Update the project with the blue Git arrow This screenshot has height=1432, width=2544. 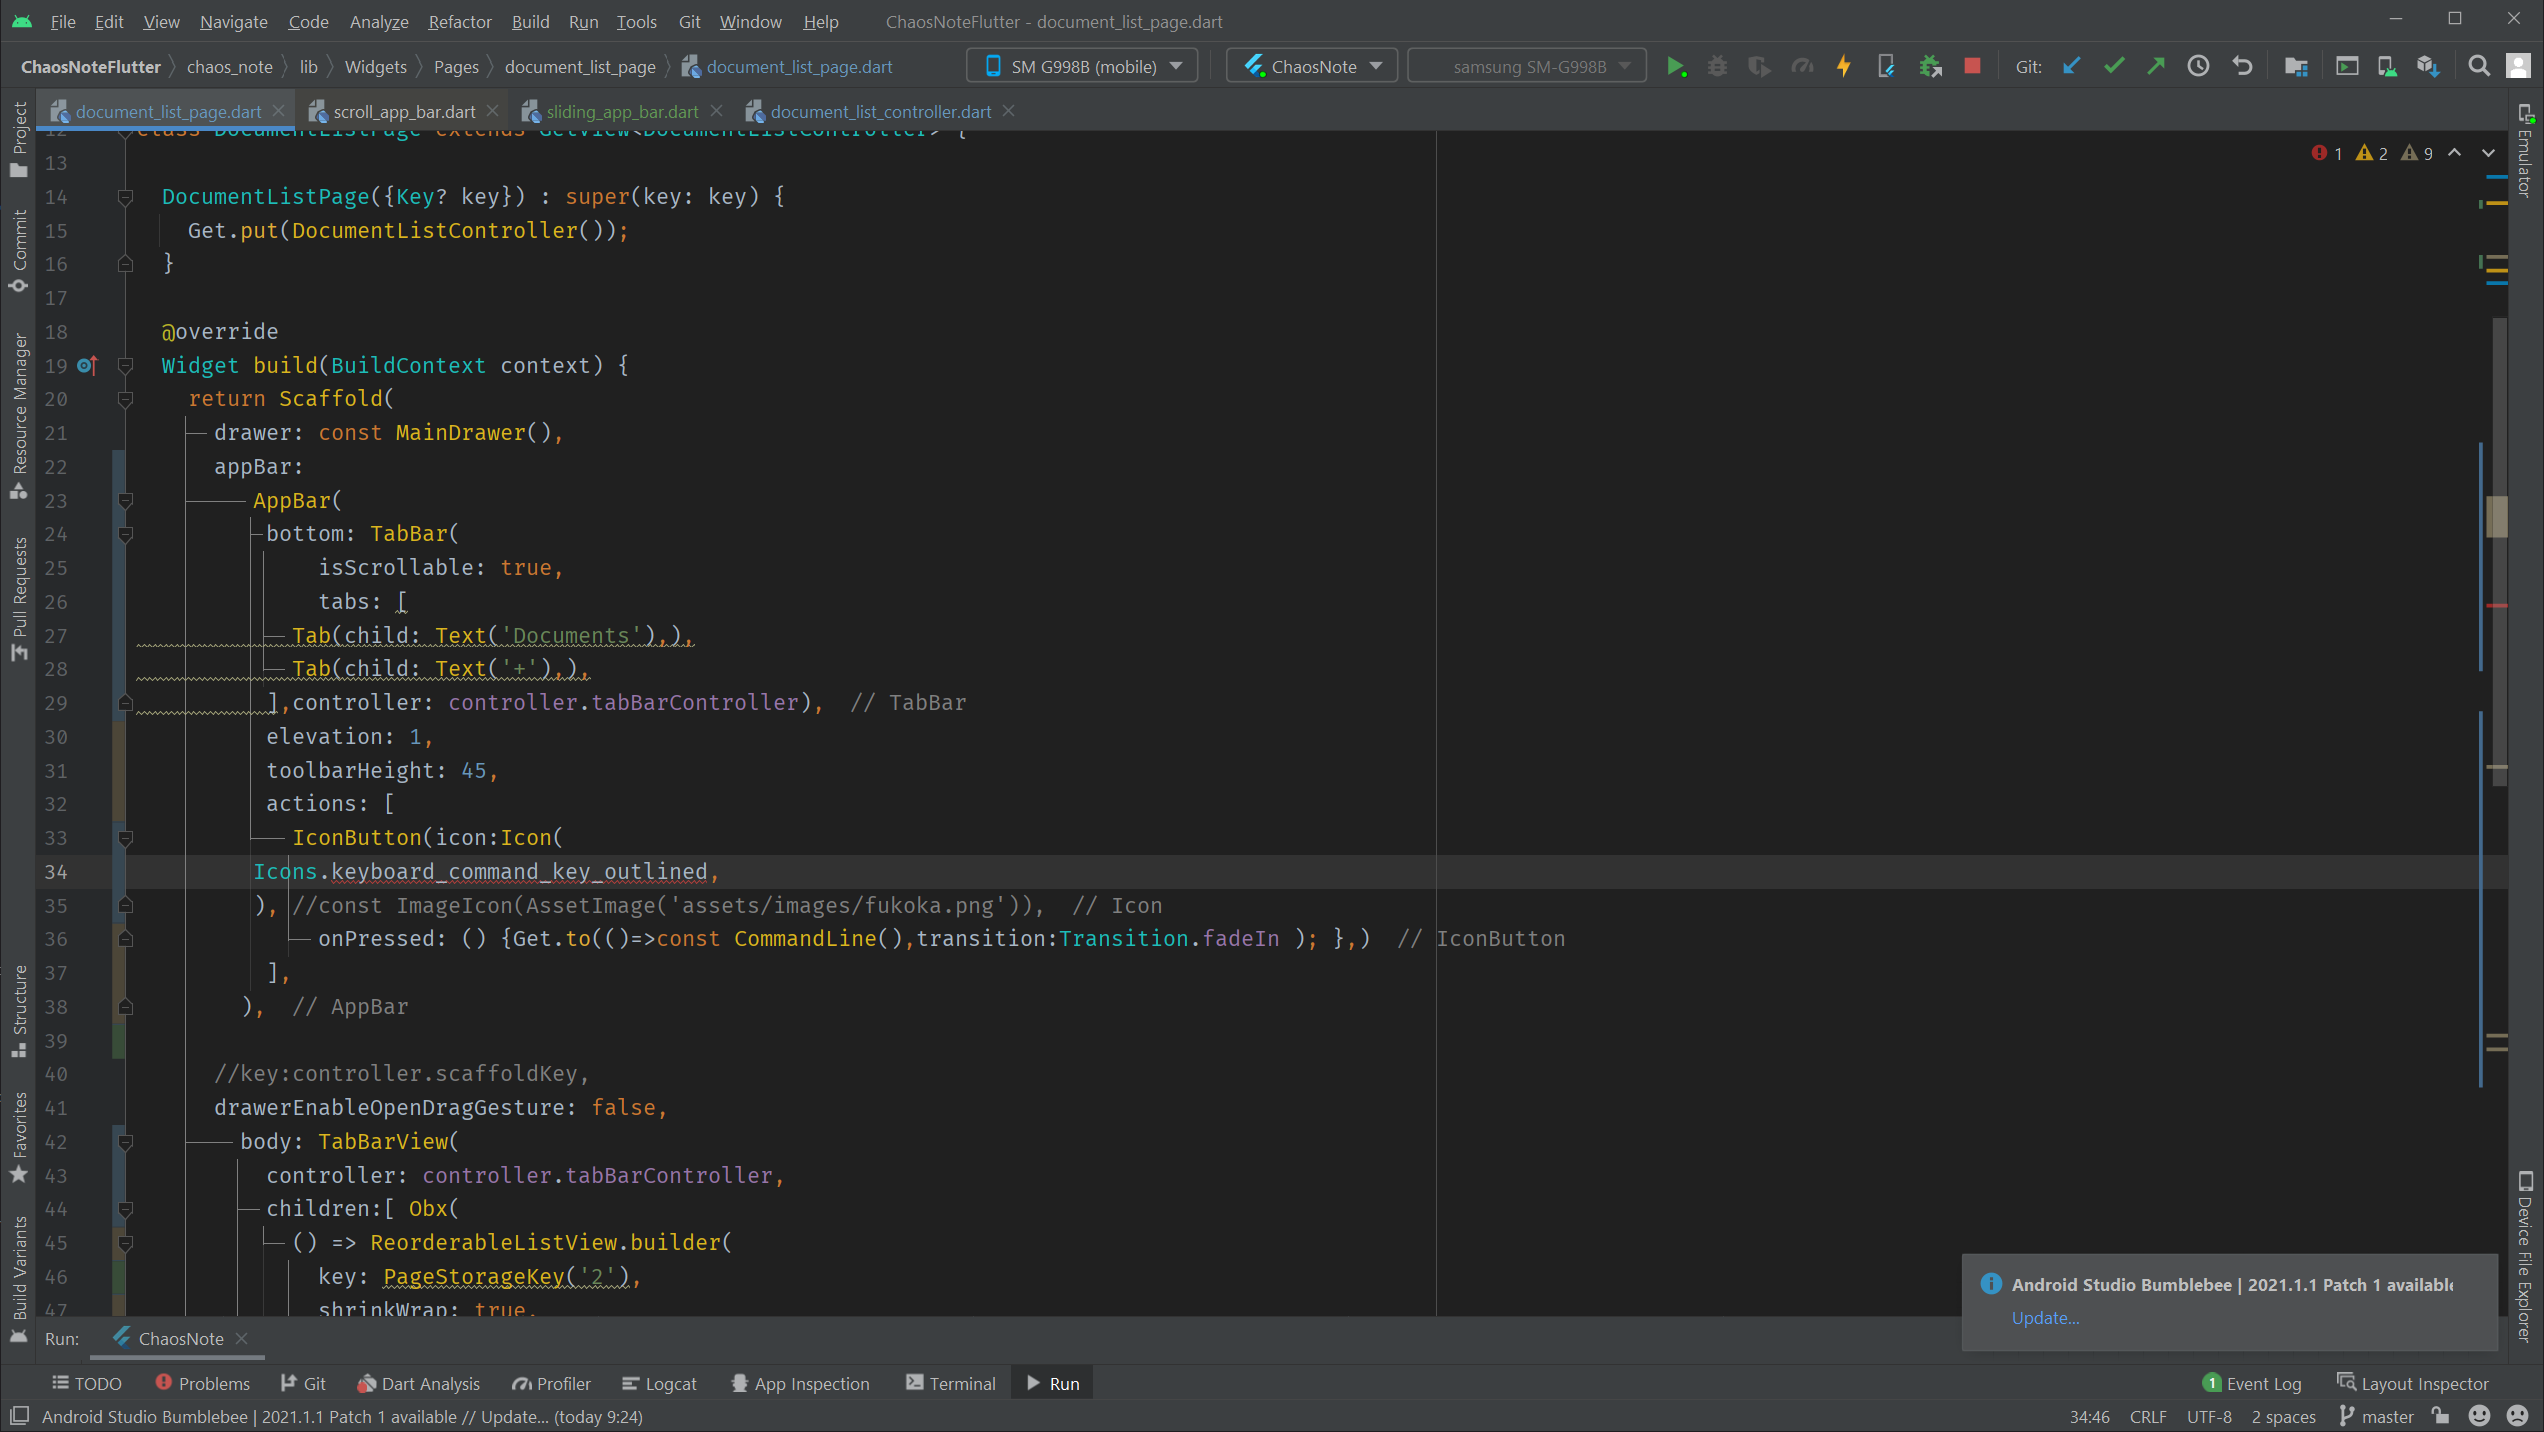point(2071,65)
